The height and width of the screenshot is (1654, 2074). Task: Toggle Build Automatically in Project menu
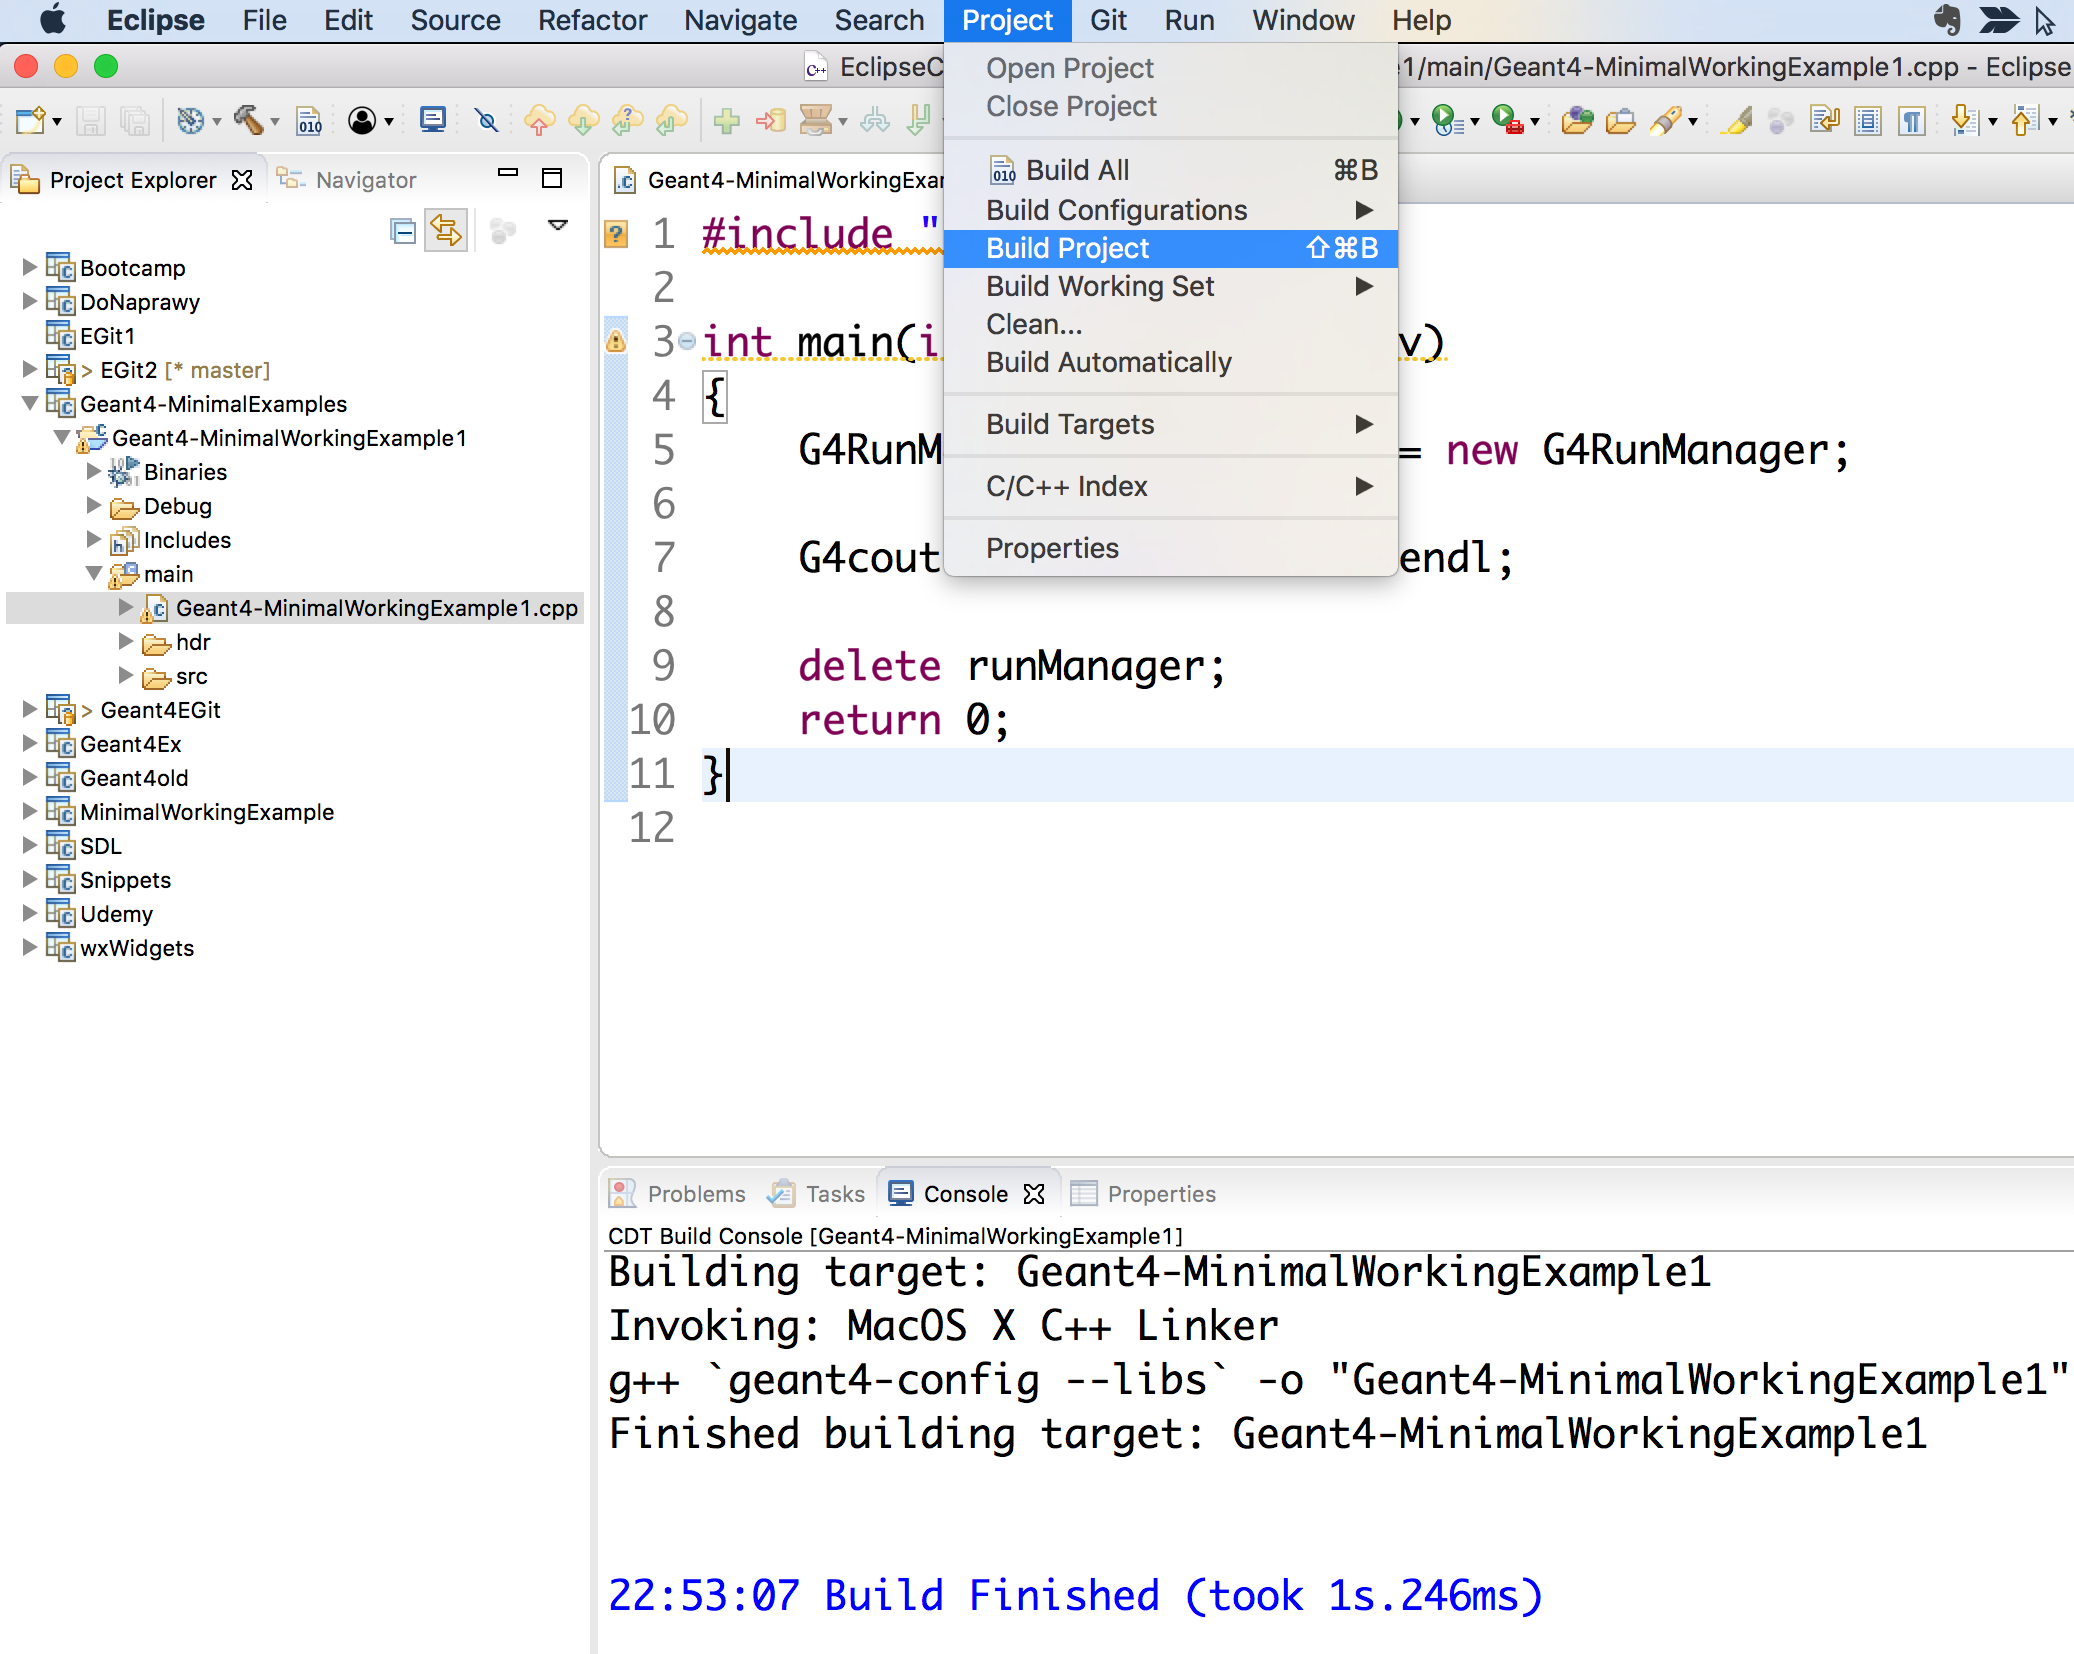tap(1108, 362)
